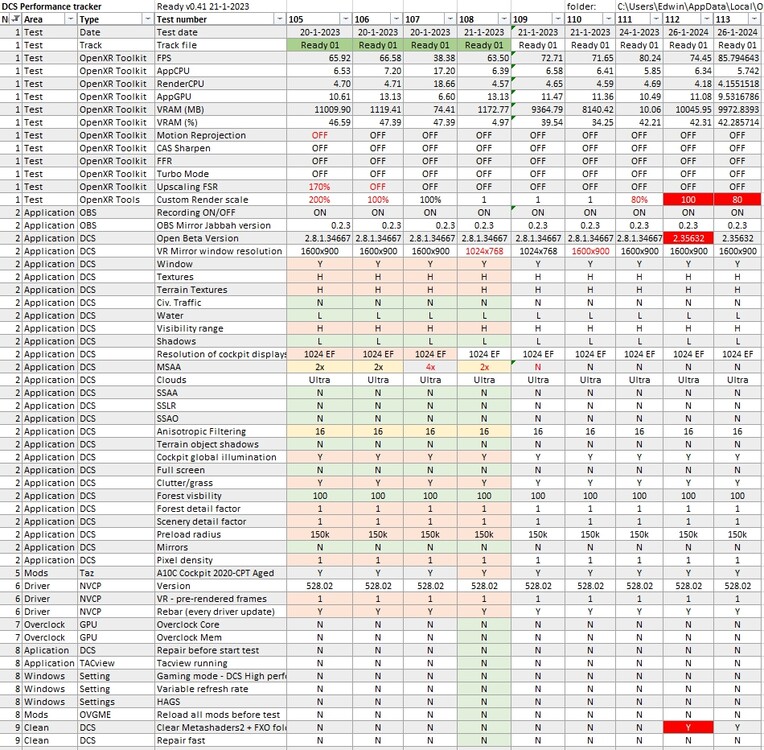This screenshot has width=764, height=750.
Task: Select the 'Anisotropic Filtering' cell
Action: 220,432
